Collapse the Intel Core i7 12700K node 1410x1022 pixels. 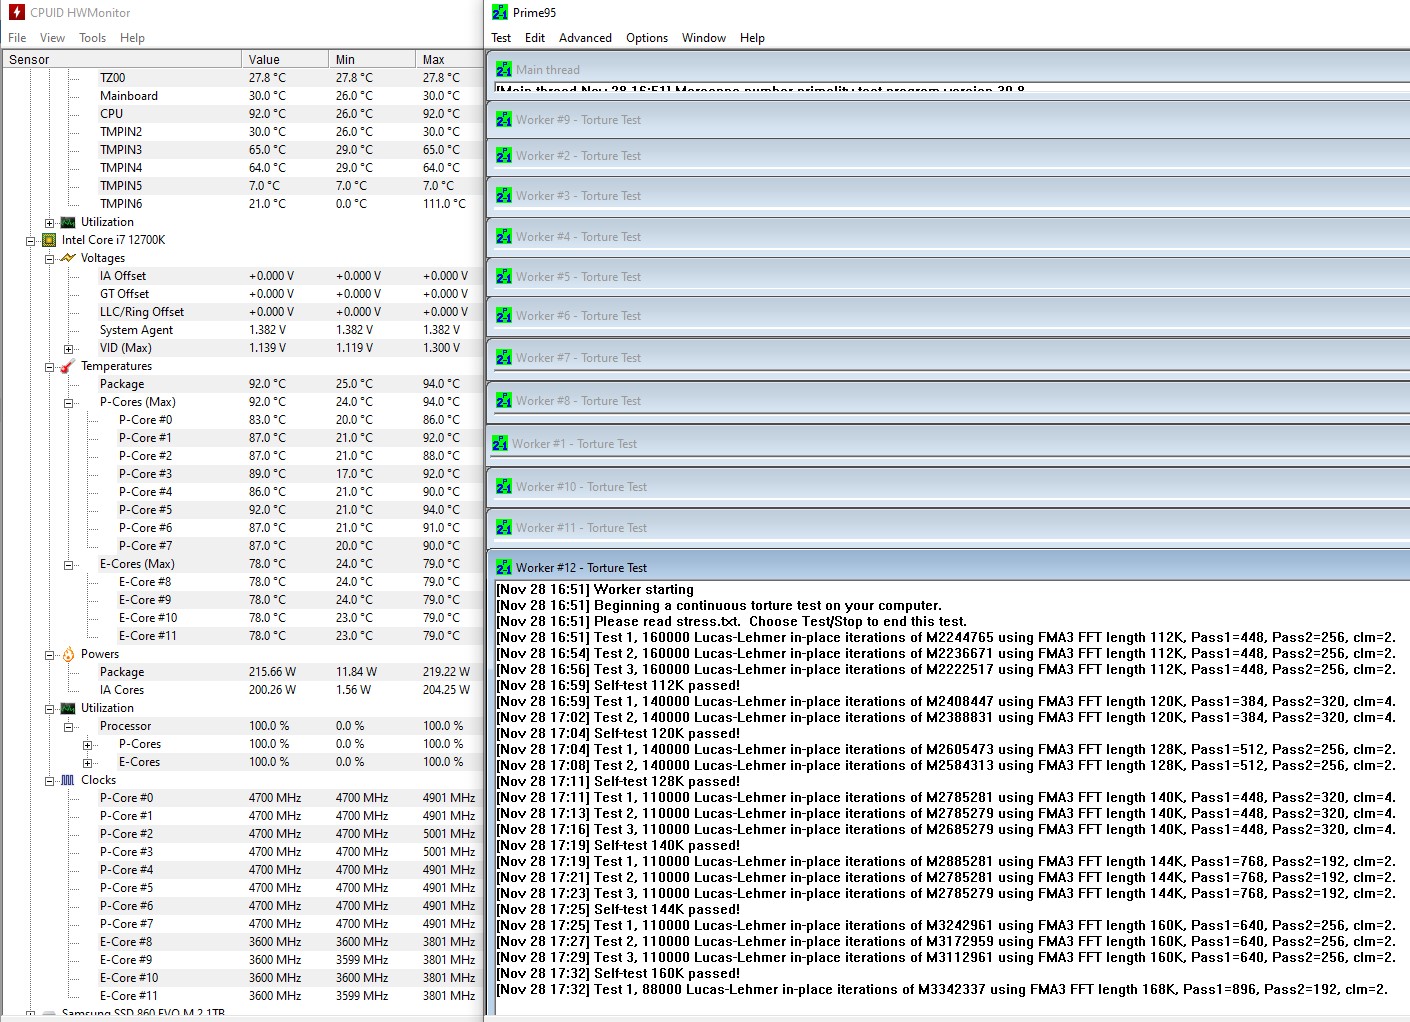(31, 241)
